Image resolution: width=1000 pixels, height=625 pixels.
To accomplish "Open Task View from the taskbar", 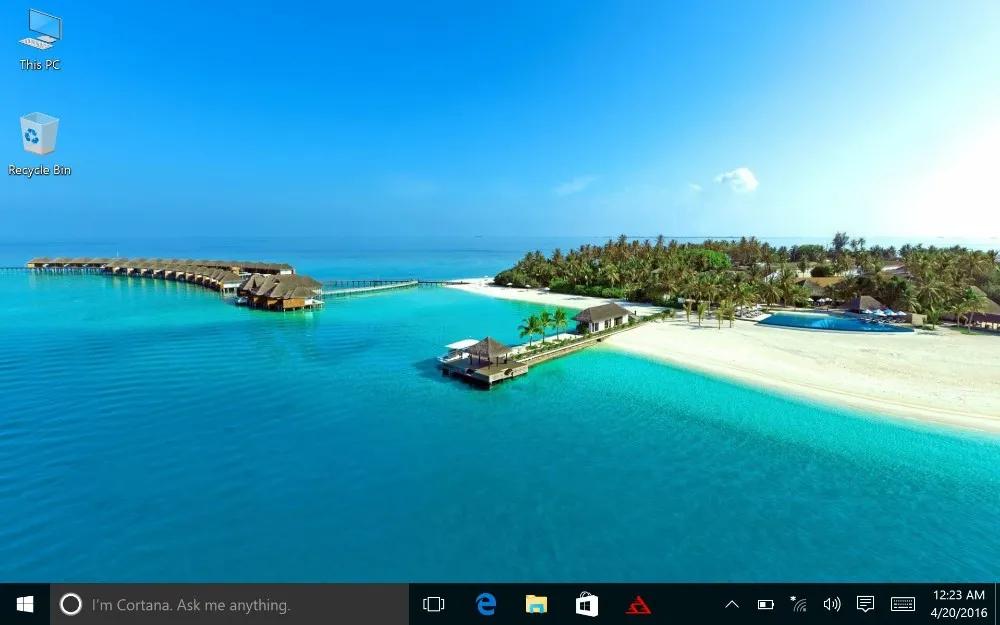I will coord(434,604).
